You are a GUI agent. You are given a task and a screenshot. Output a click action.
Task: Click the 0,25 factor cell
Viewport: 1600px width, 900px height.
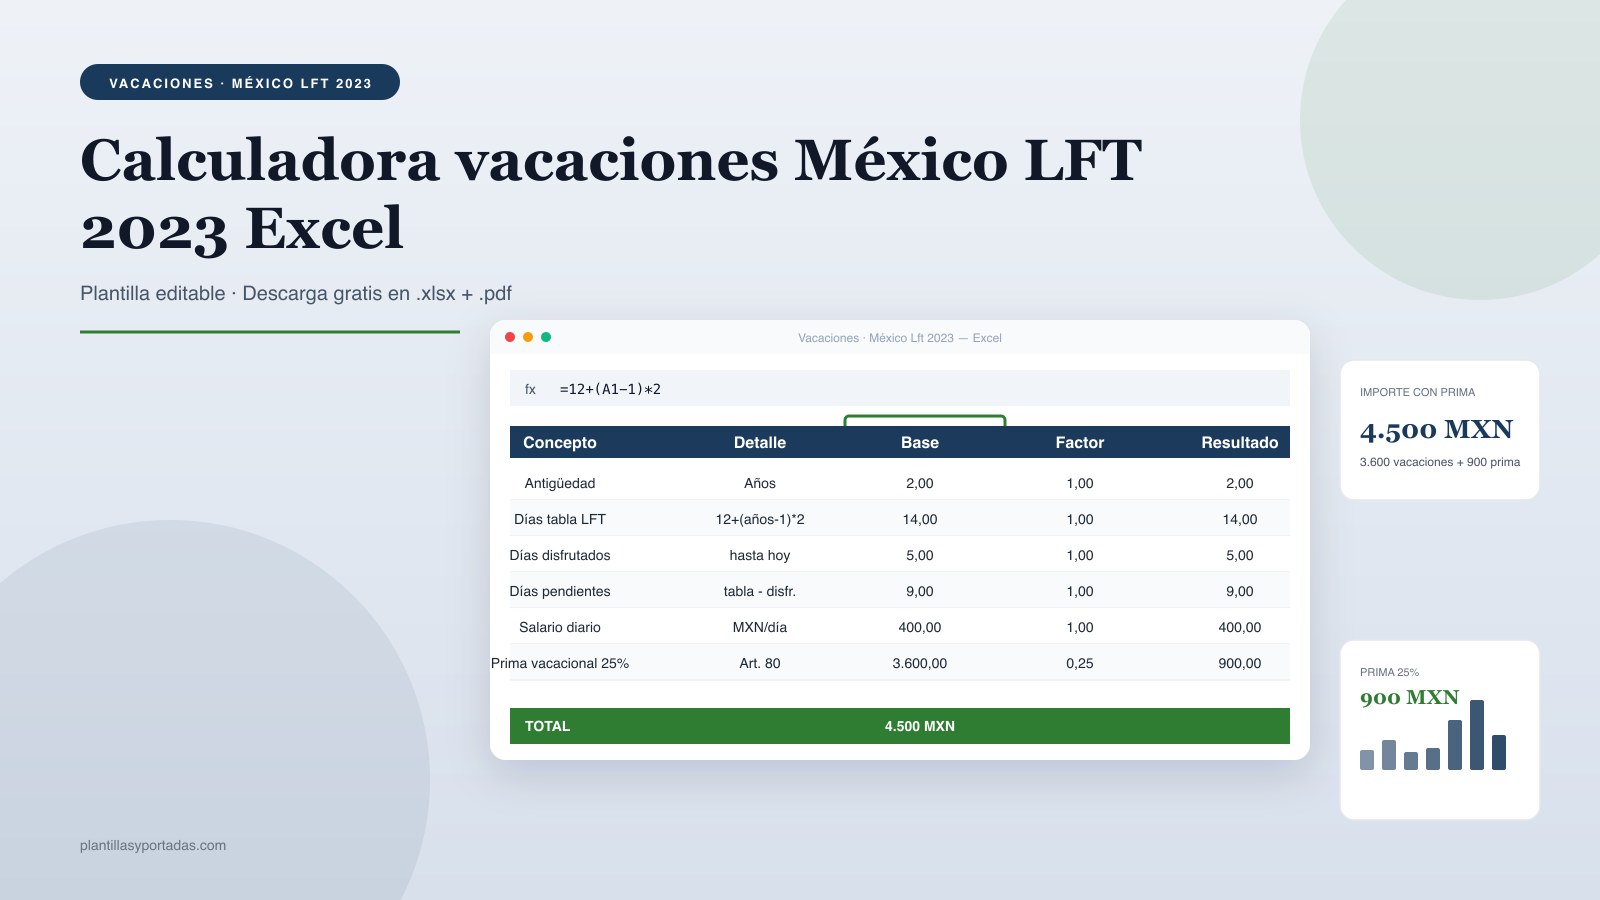click(x=1080, y=663)
